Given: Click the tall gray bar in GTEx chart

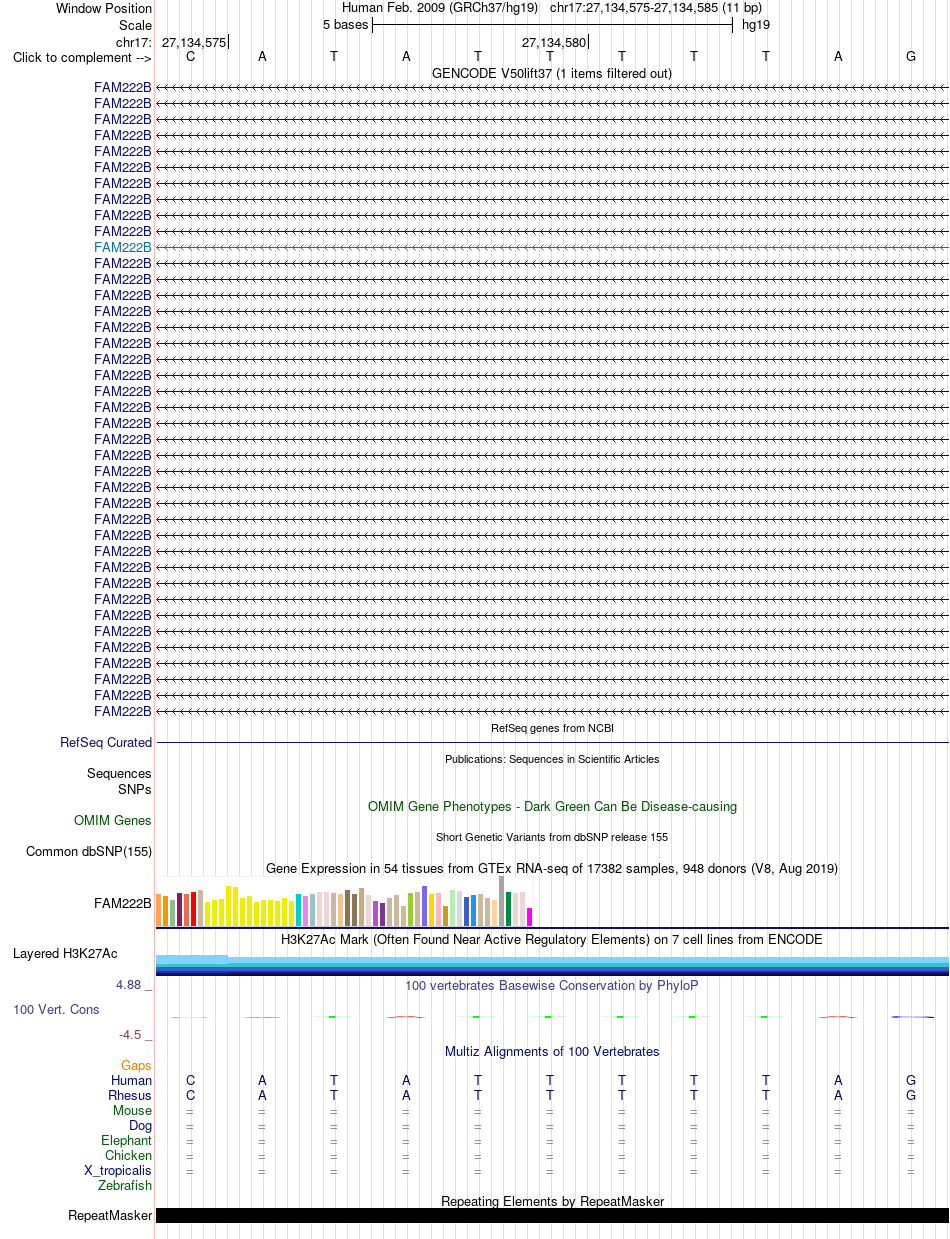Looking at the screenshot, I should point(502,901).
